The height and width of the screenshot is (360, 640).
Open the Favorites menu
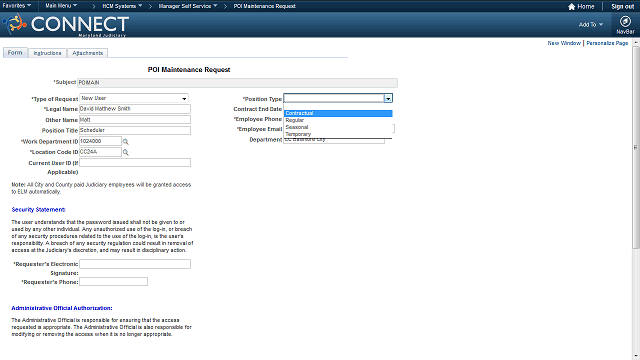tap(17, 6)
